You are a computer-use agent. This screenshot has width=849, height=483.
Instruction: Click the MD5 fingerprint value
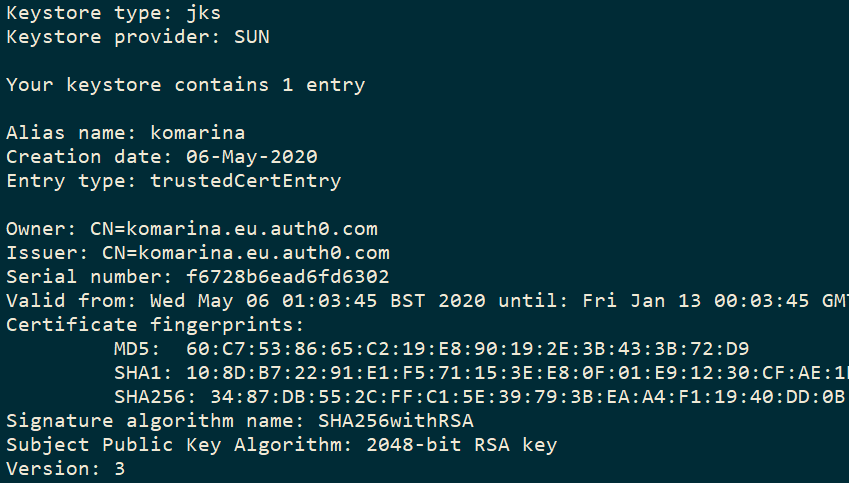point(468,349)
